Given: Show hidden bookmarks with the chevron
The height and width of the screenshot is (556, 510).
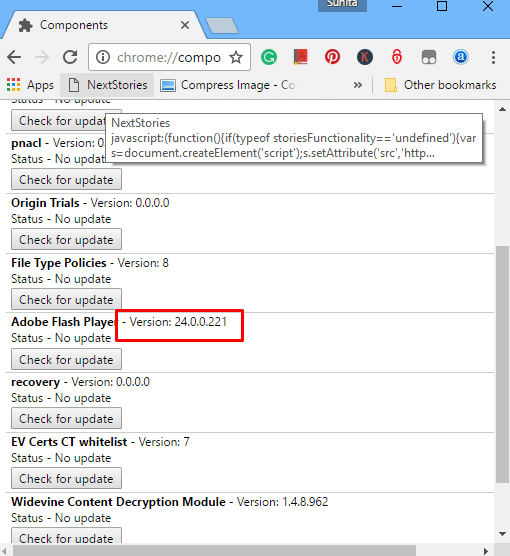Looking at the screenshot, I should click(x=358, y=85).
